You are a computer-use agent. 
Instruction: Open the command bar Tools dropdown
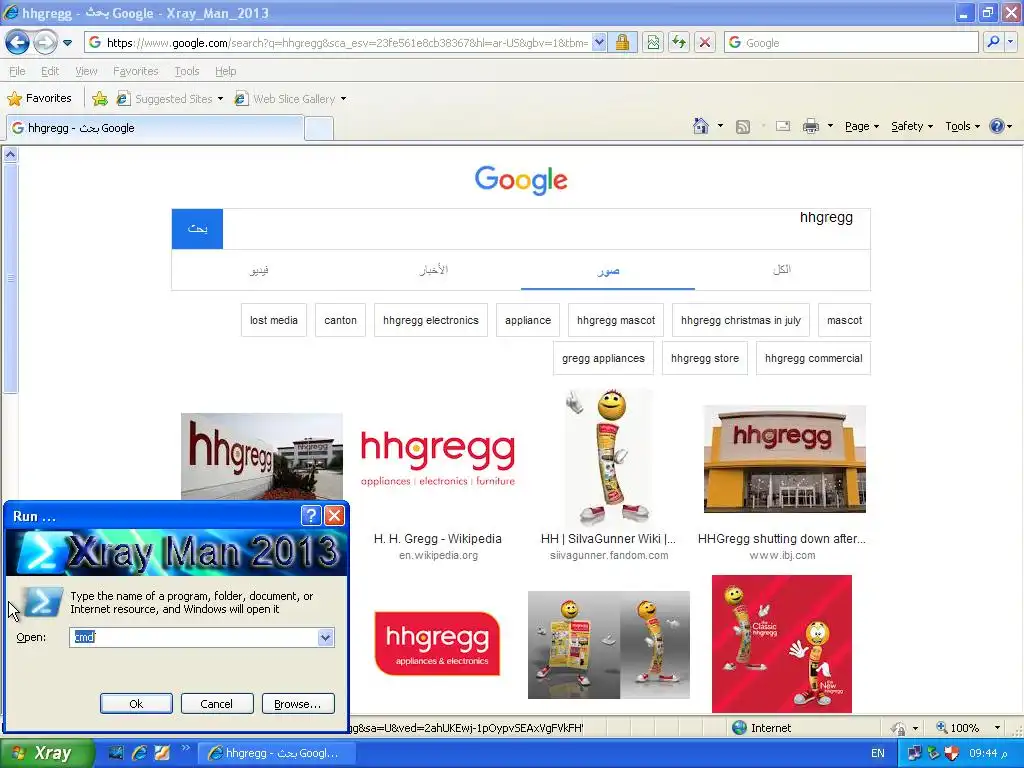click(x=963, y=127)
